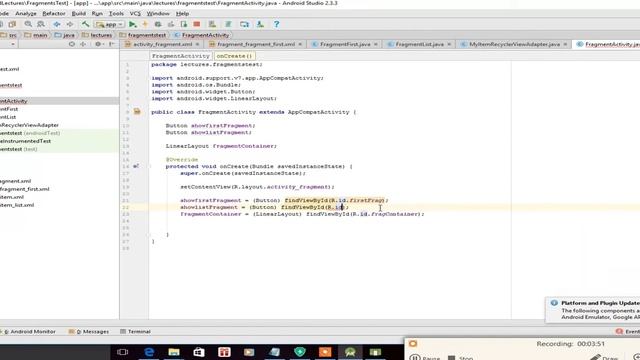640x360 pixels.
Task: Open File Explorer from the taskbar
Action: pyautogui.click(x=174, y=352)
